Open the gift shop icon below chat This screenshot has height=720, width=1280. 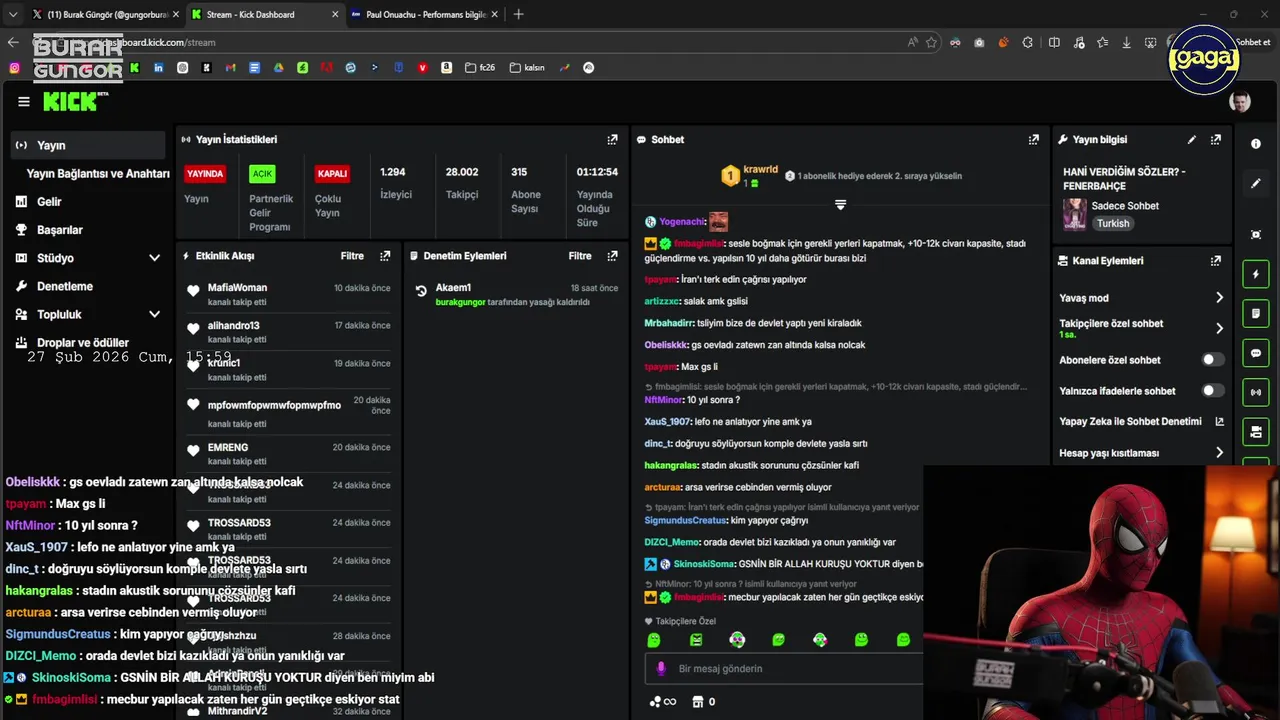point(698,702)
